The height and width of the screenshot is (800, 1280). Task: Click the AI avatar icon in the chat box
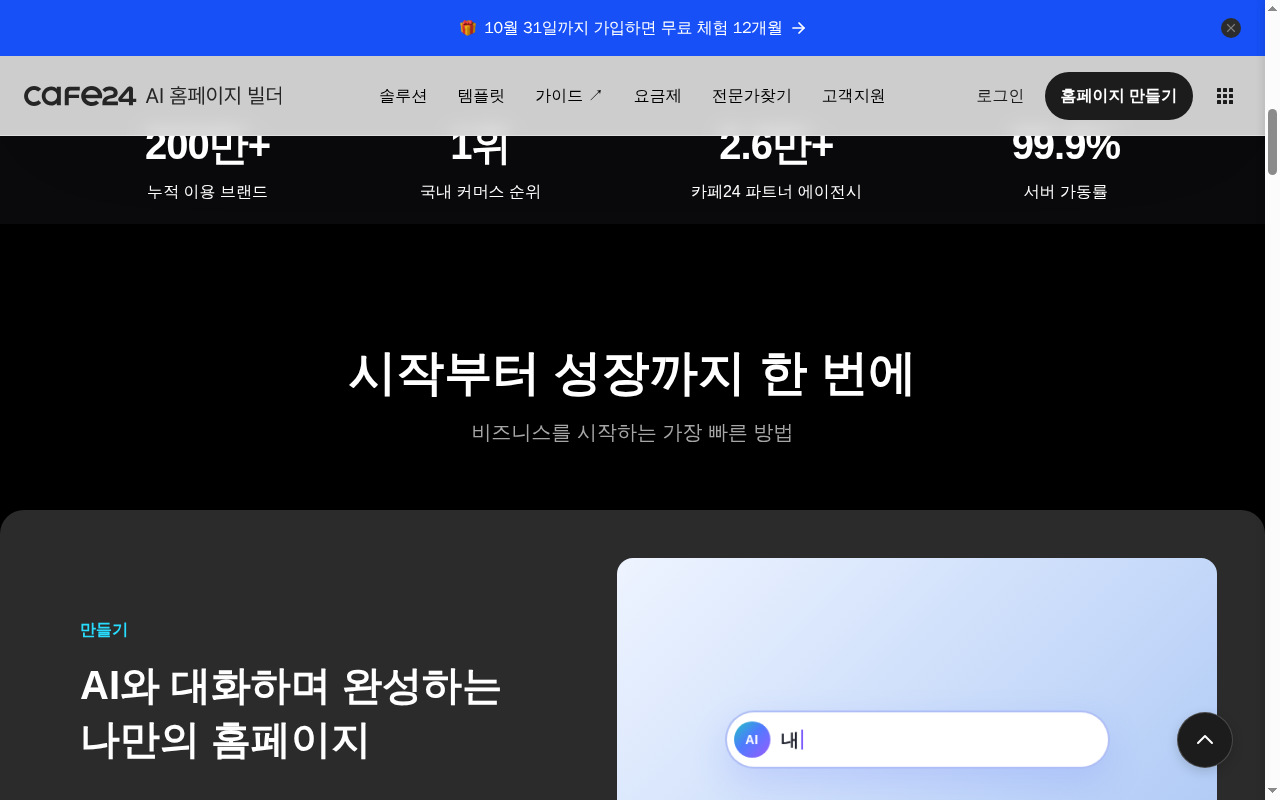[x=752, y=740]
